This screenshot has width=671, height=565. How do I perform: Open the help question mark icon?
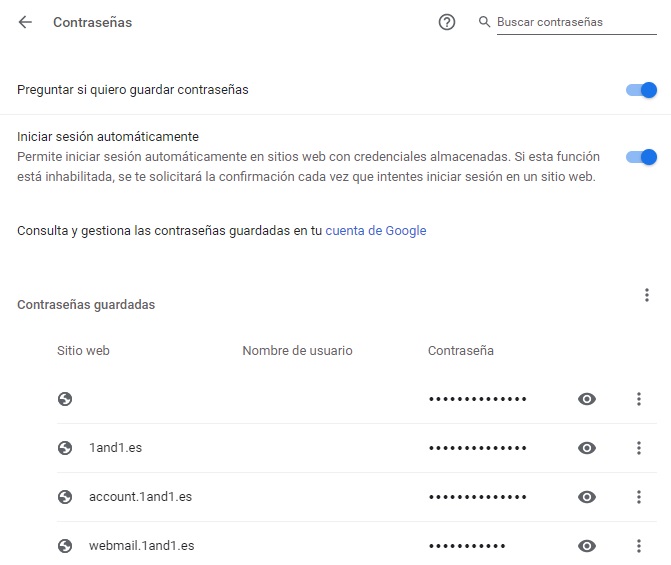tap(447, 22)
